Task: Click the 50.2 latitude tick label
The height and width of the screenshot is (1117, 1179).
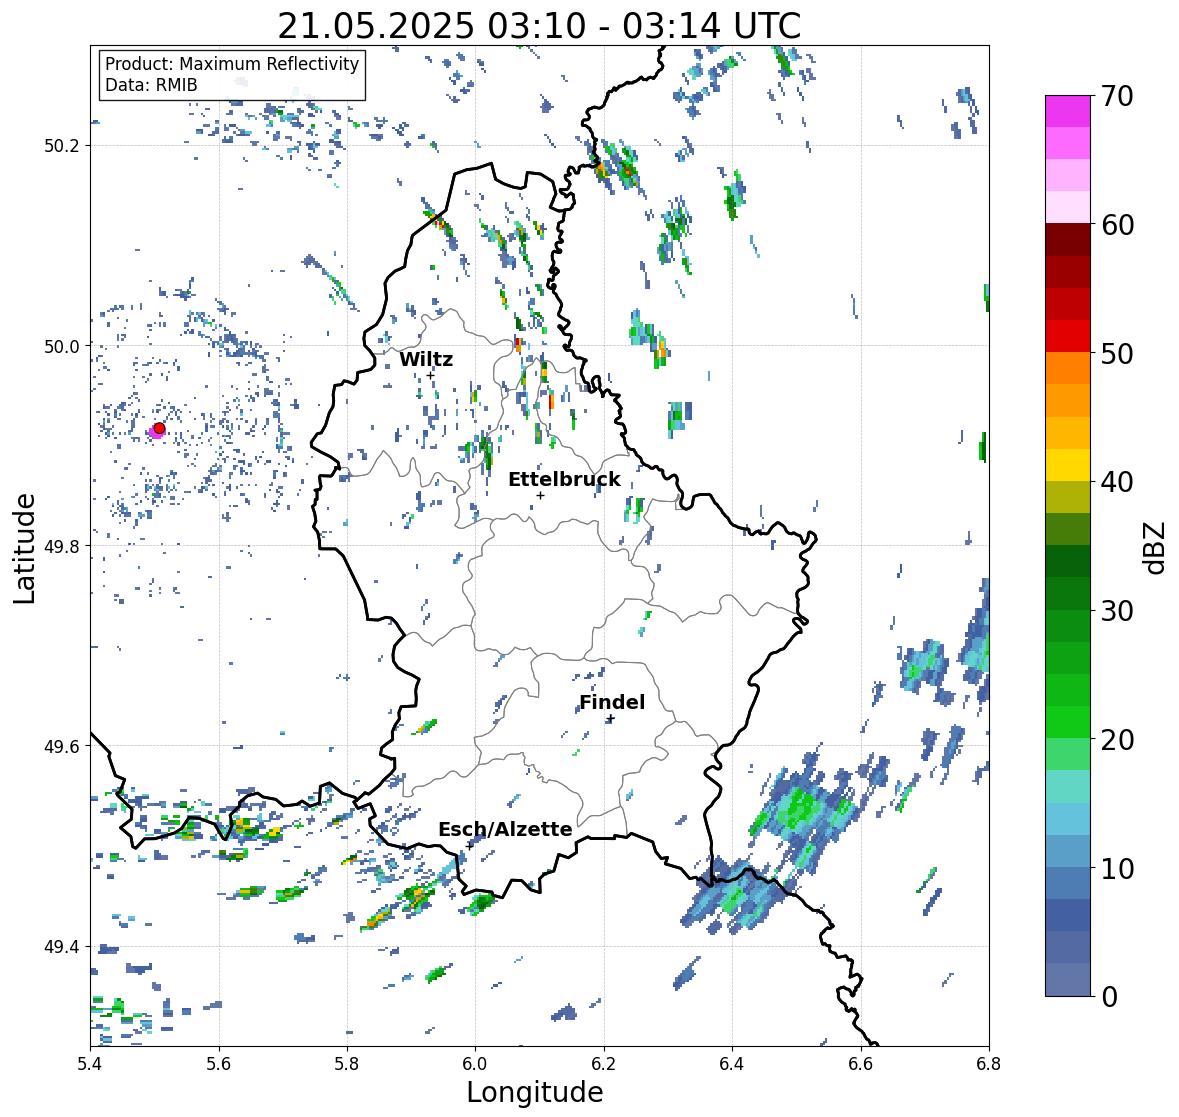Action: (62, 146)
